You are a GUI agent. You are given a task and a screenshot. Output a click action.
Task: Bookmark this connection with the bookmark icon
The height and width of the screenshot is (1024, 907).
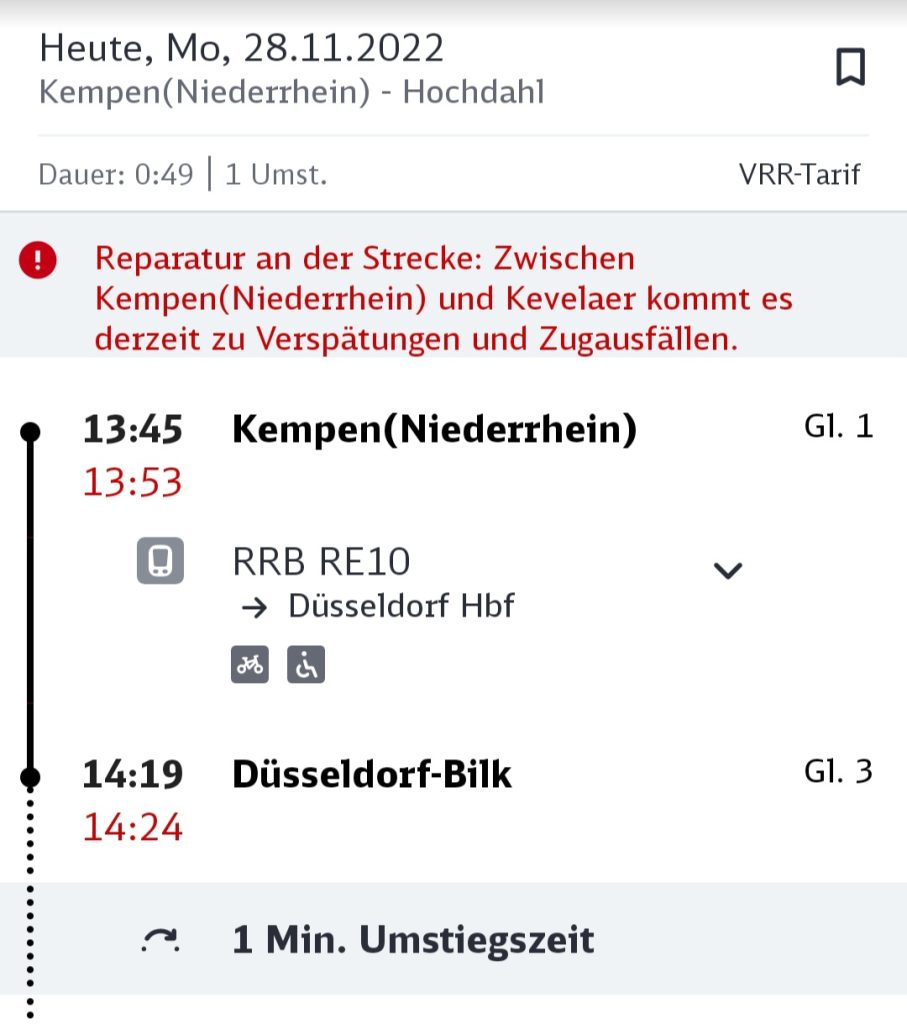coord(850,67)
